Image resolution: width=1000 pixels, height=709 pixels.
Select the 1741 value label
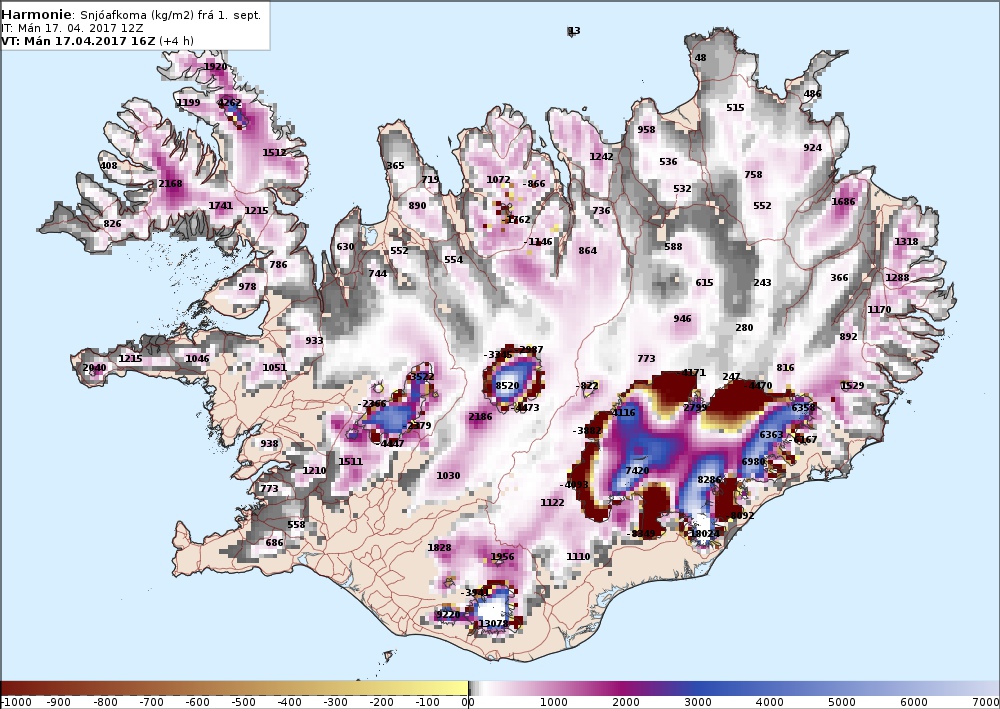(x=221, y=205)
